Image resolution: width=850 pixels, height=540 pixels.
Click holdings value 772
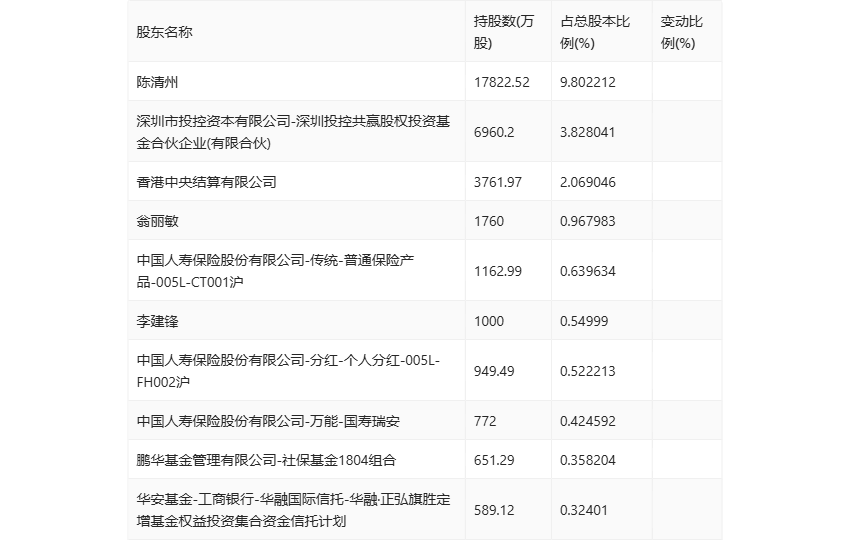click(485, 421)
